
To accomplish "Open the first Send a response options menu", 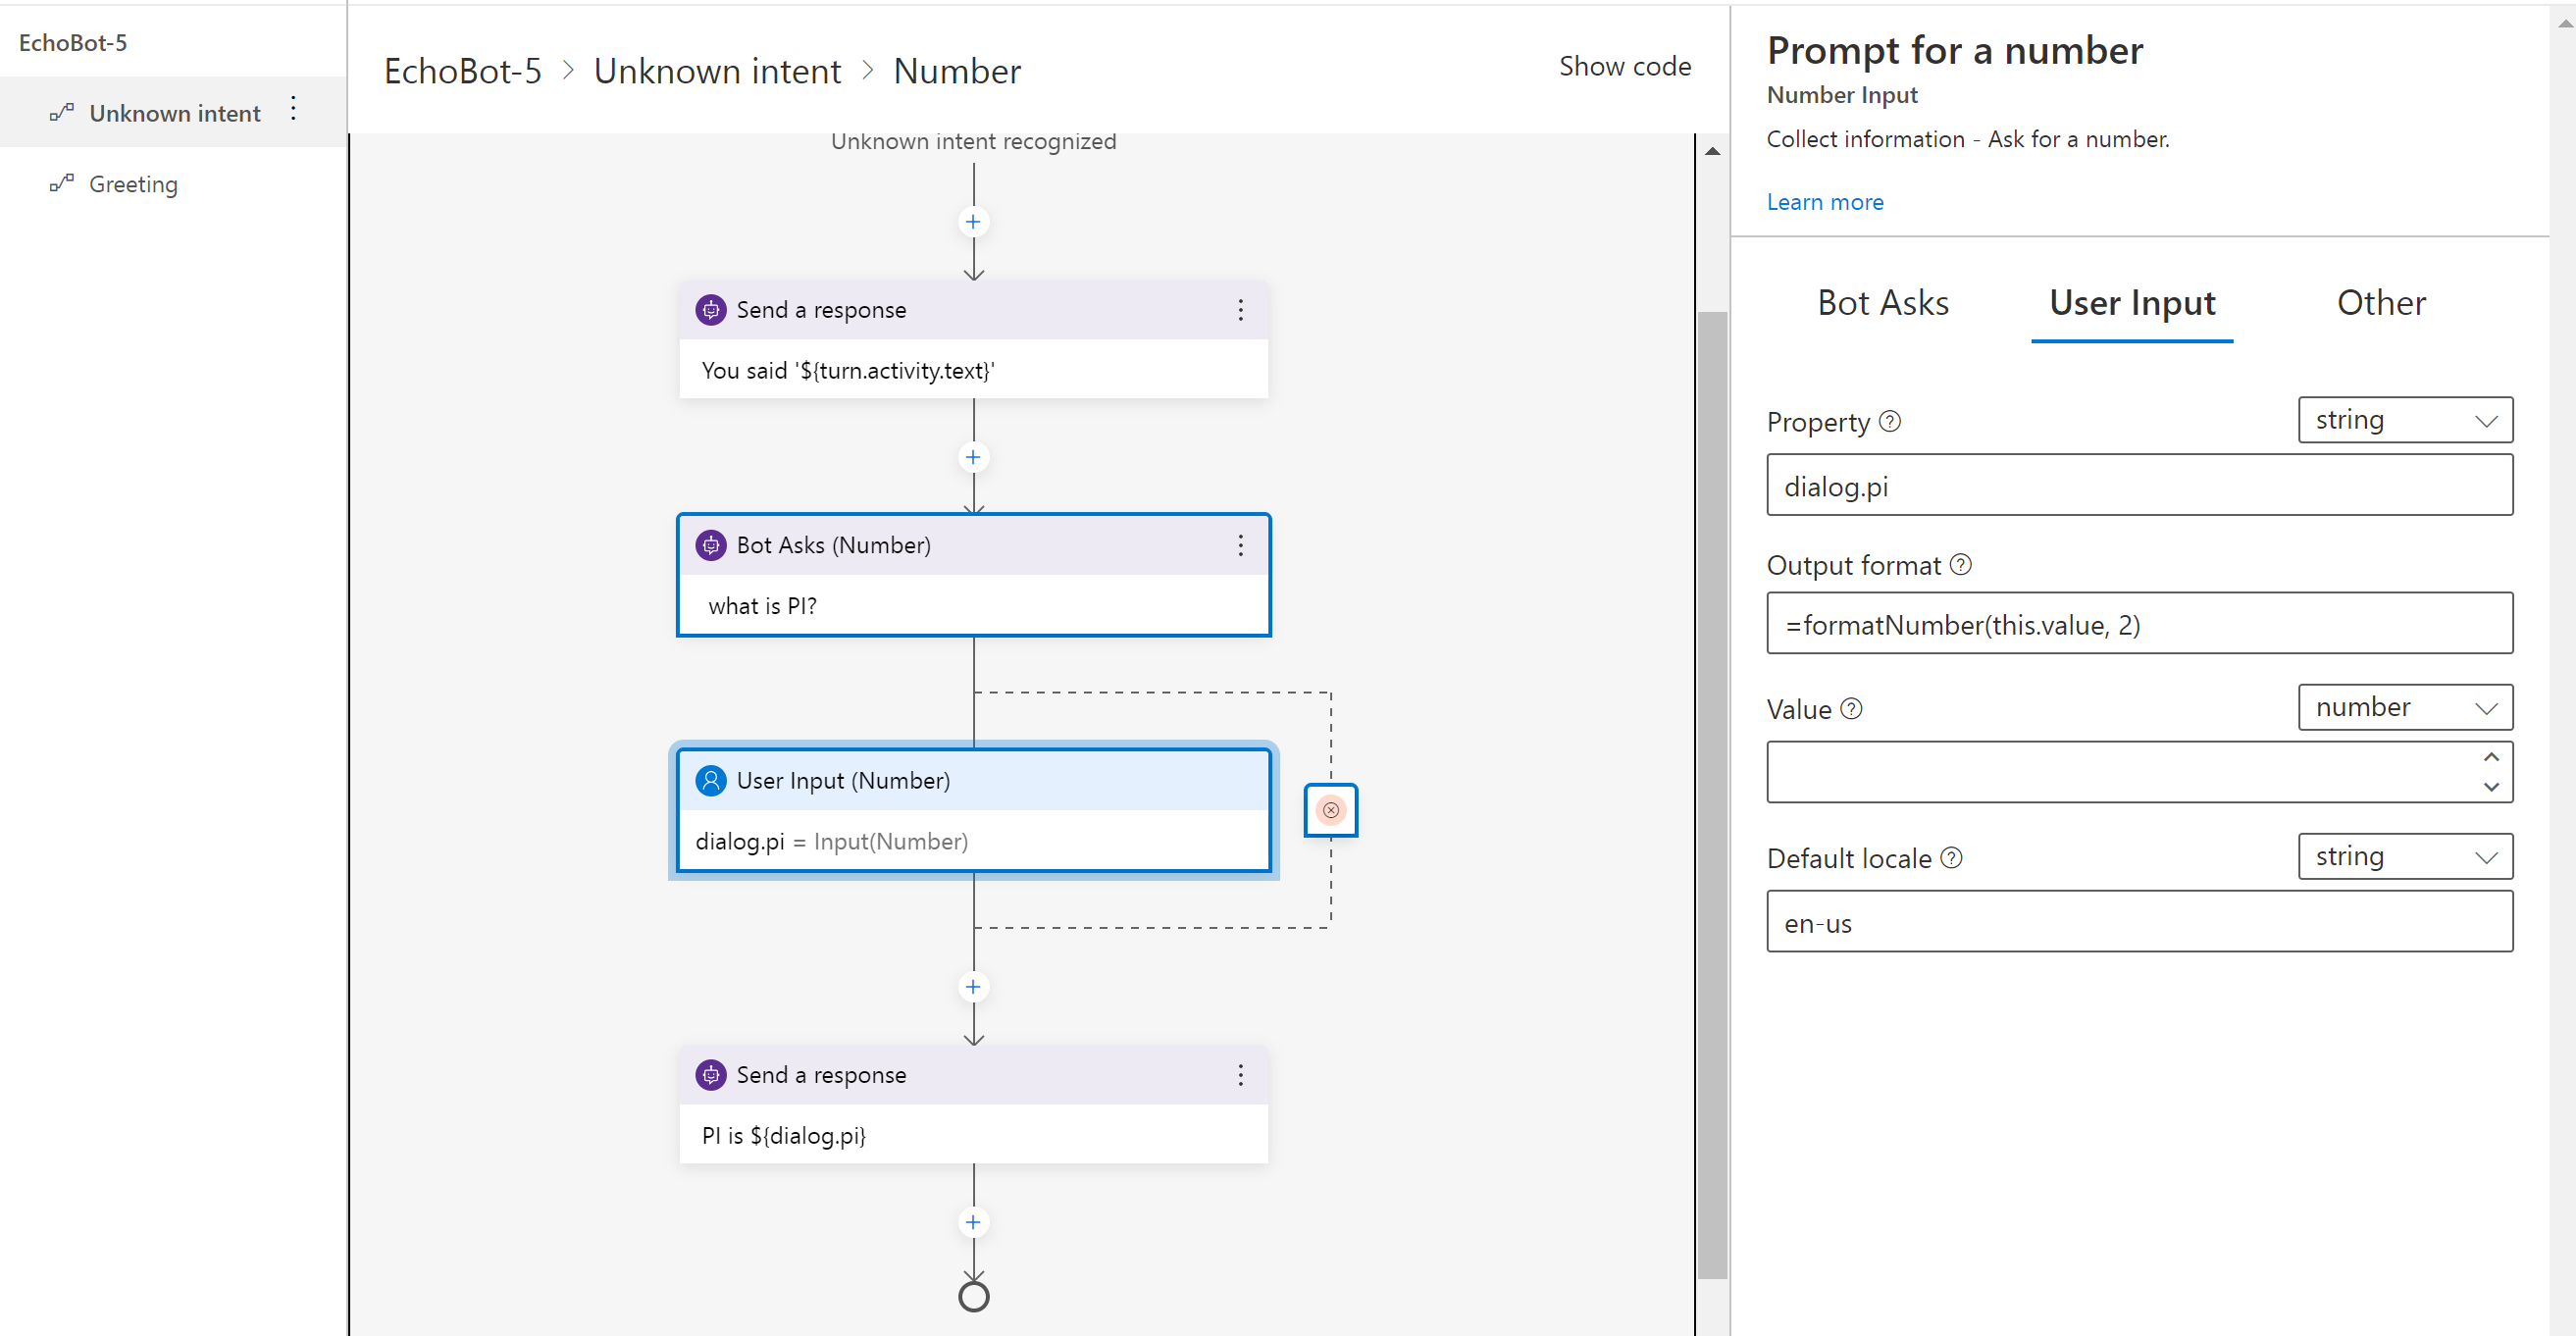I will 1240,310.
